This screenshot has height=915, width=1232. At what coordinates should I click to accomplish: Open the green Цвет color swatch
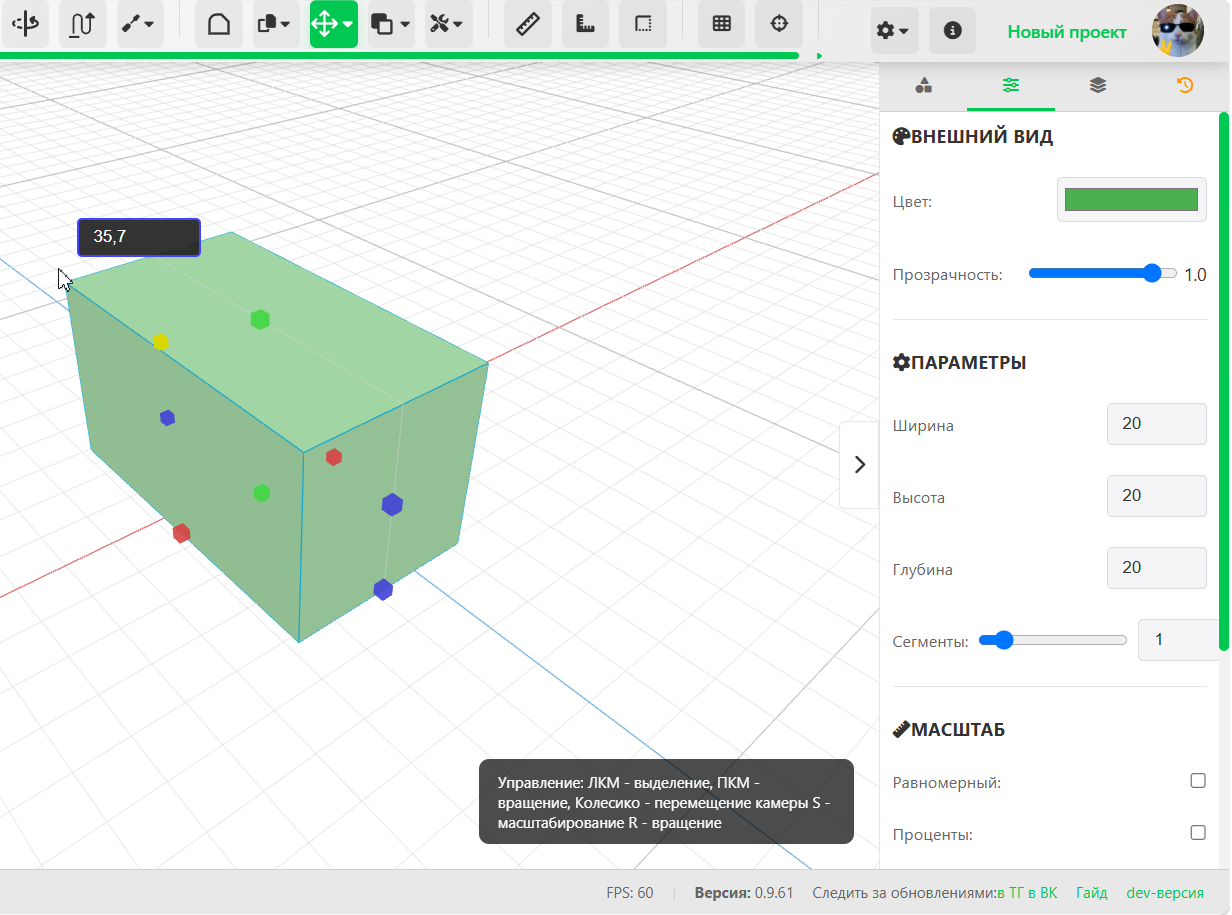(x=1132, y=200)
